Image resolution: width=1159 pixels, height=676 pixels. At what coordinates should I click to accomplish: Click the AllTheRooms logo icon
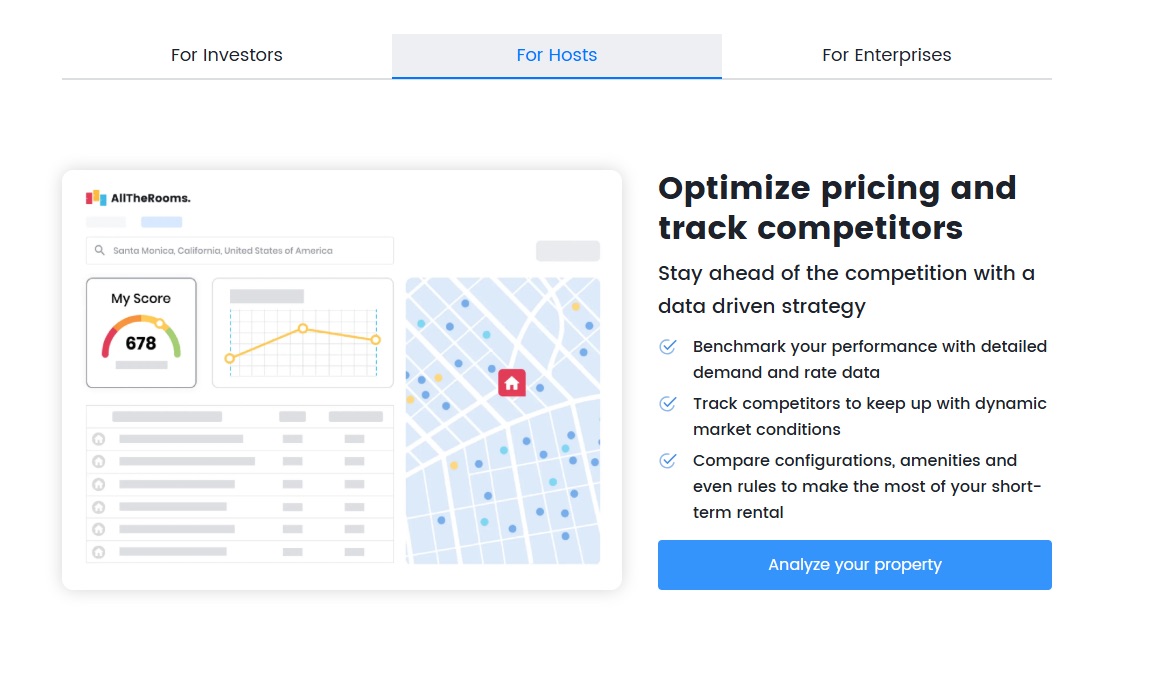pos(96,197)
